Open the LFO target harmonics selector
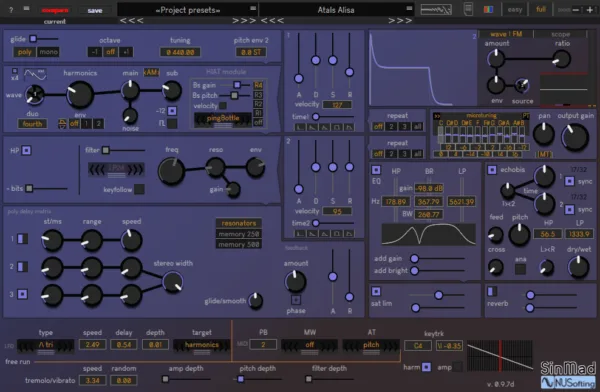The image size is (600, 392). [x=202, y=345]
